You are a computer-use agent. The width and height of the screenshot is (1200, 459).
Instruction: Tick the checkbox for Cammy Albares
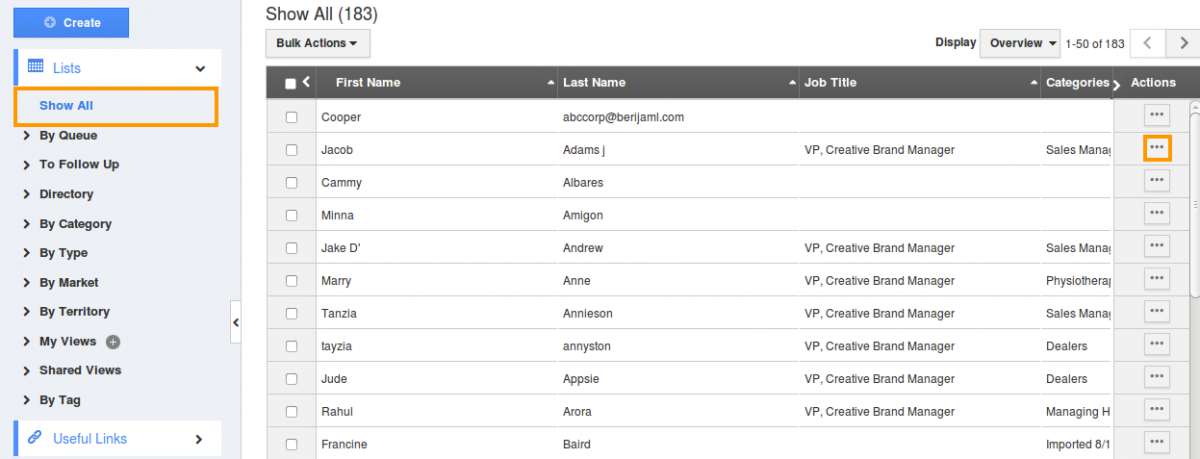click(x=292, y=183)
